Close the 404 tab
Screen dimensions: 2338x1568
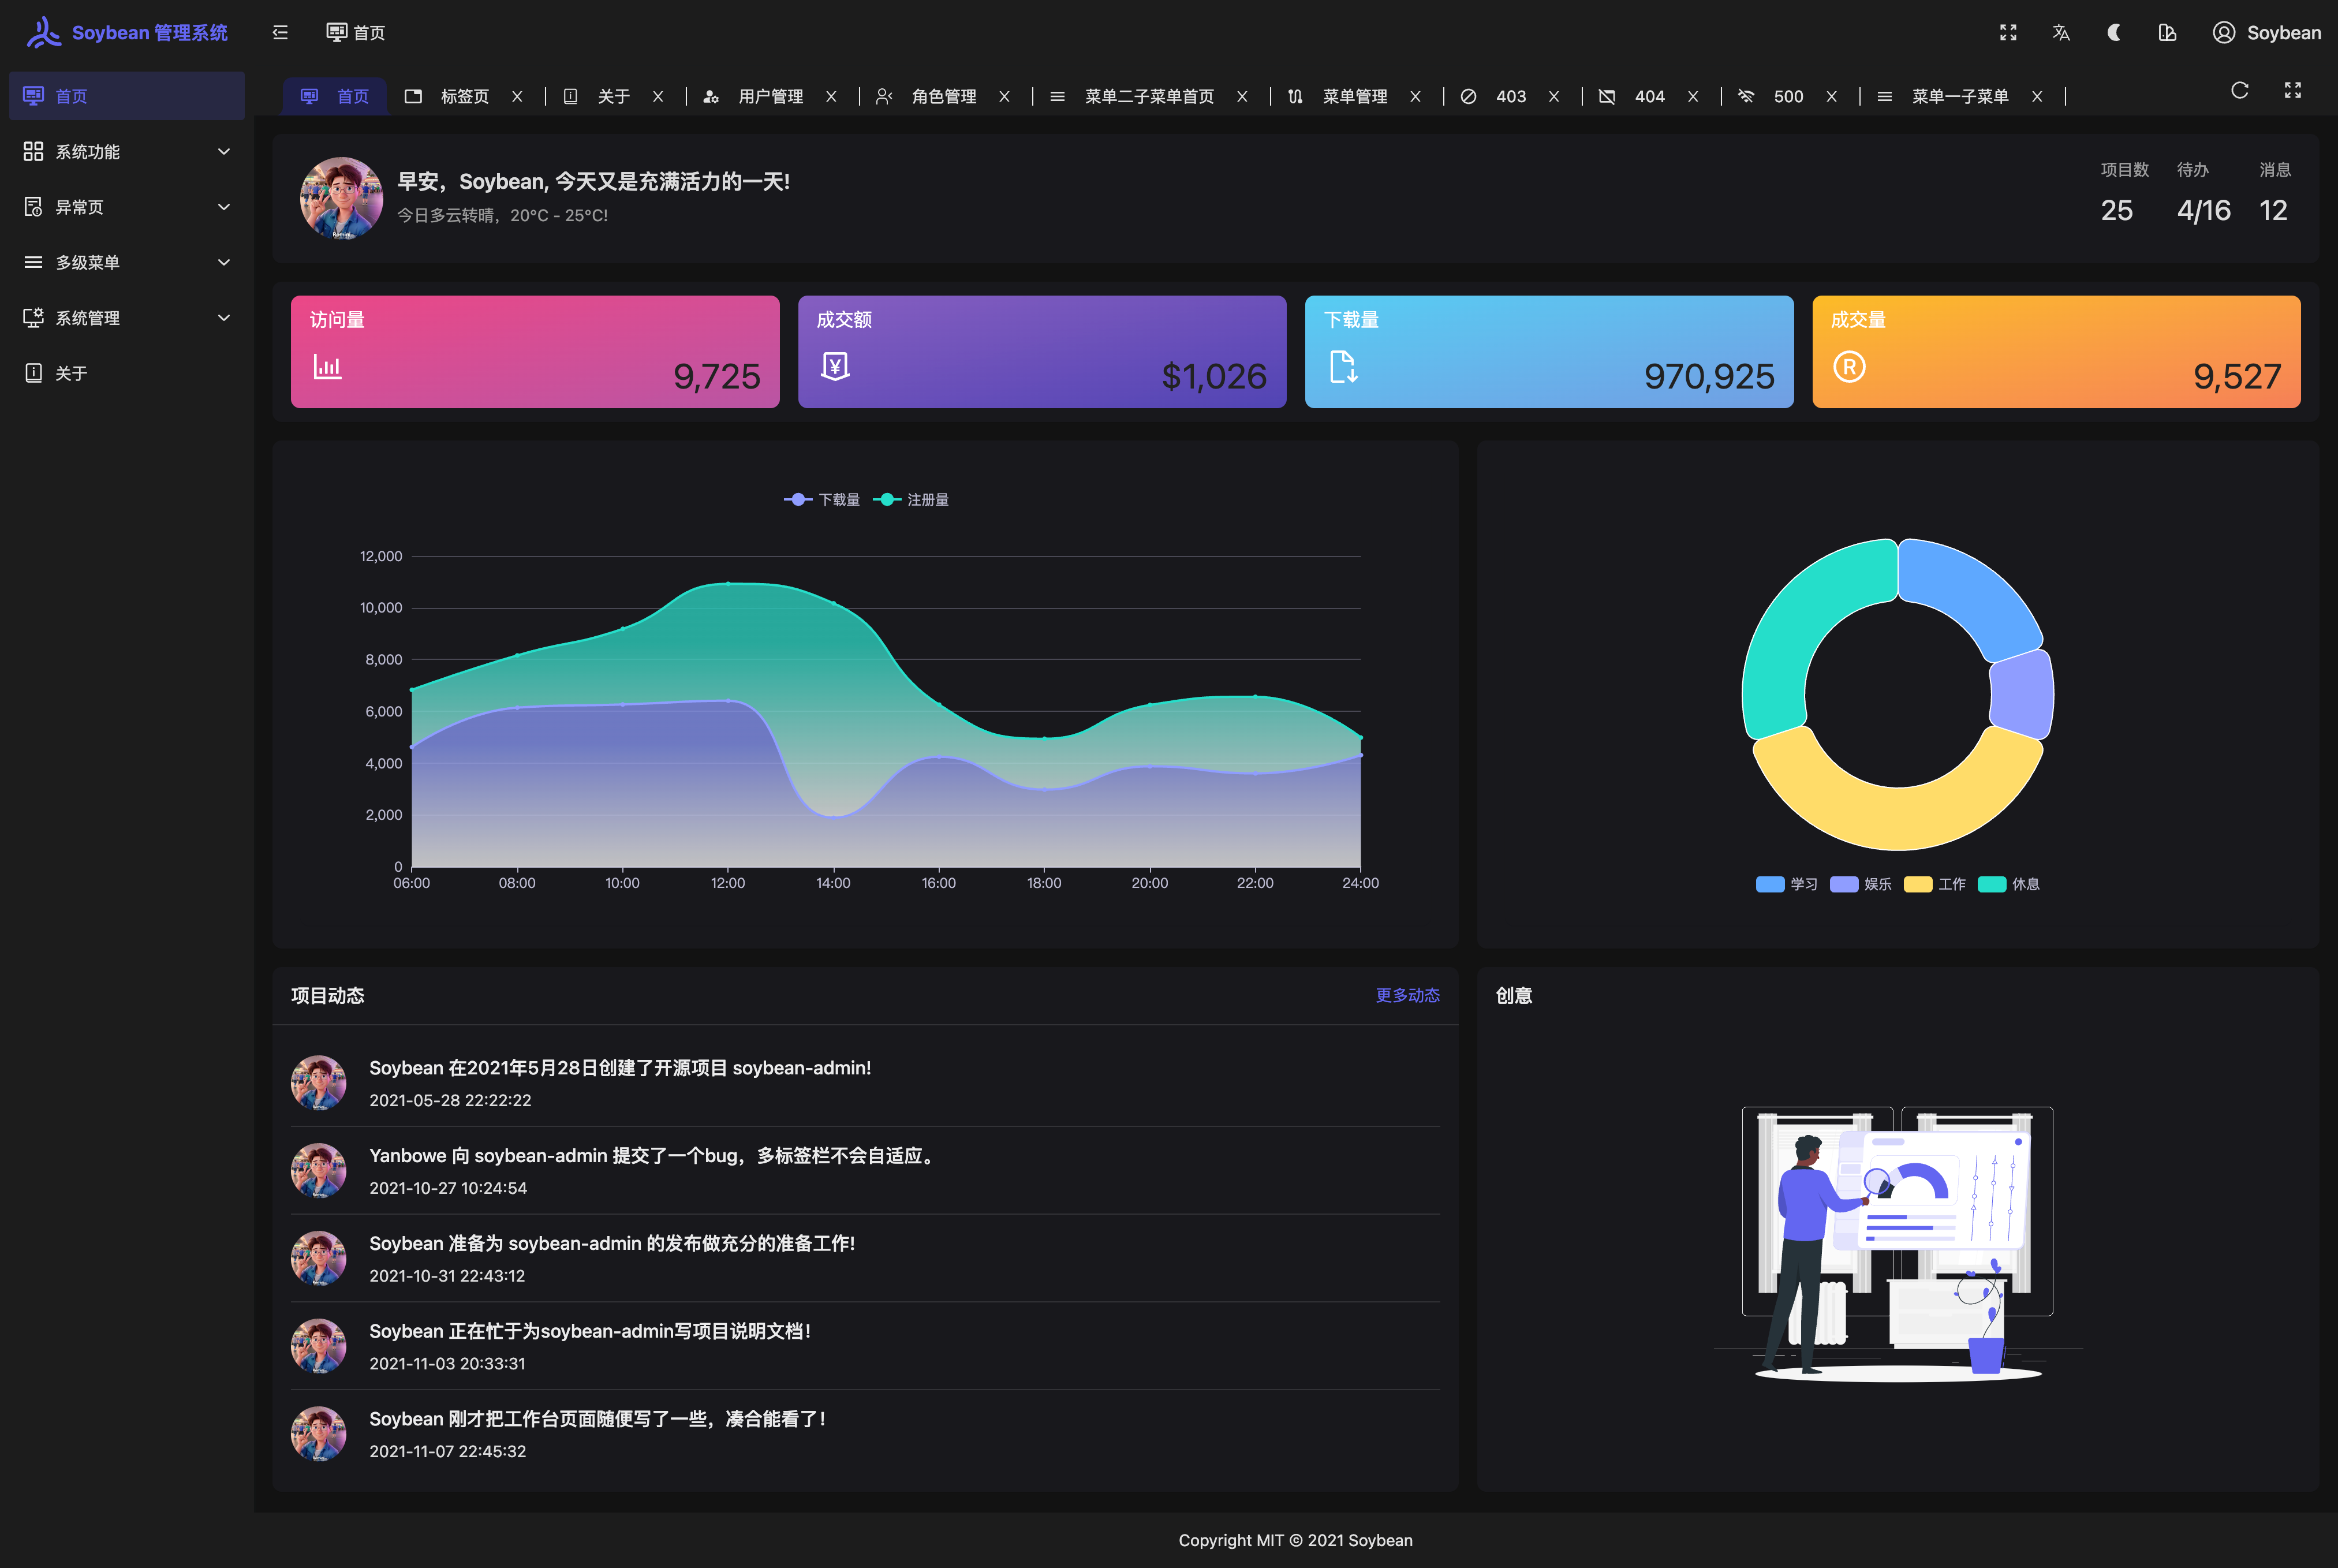[x=1693, y=96]
